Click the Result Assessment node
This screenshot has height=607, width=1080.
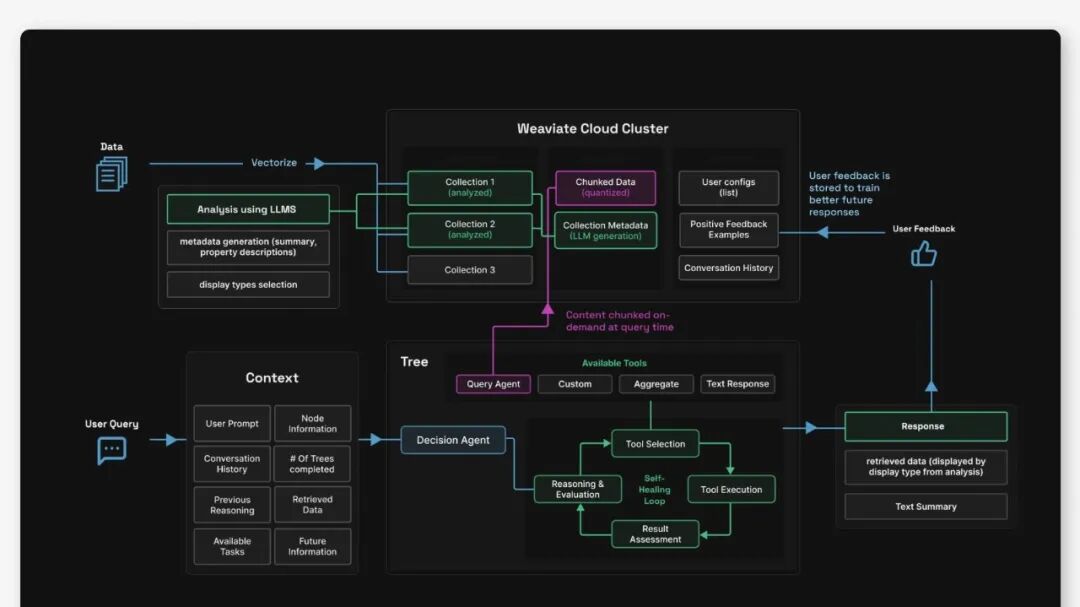pos(655,534)
